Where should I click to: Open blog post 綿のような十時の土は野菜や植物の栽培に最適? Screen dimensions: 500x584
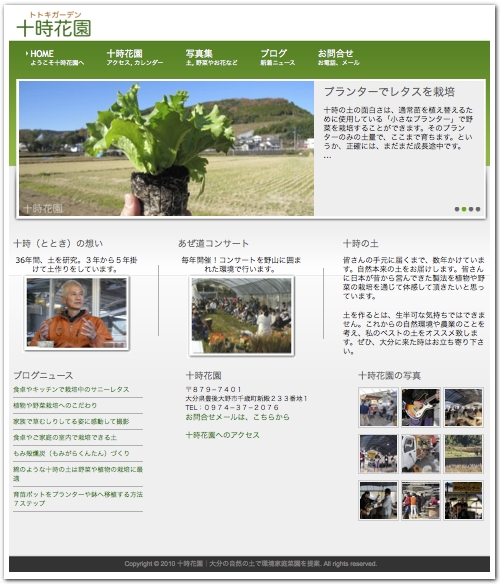78,474
